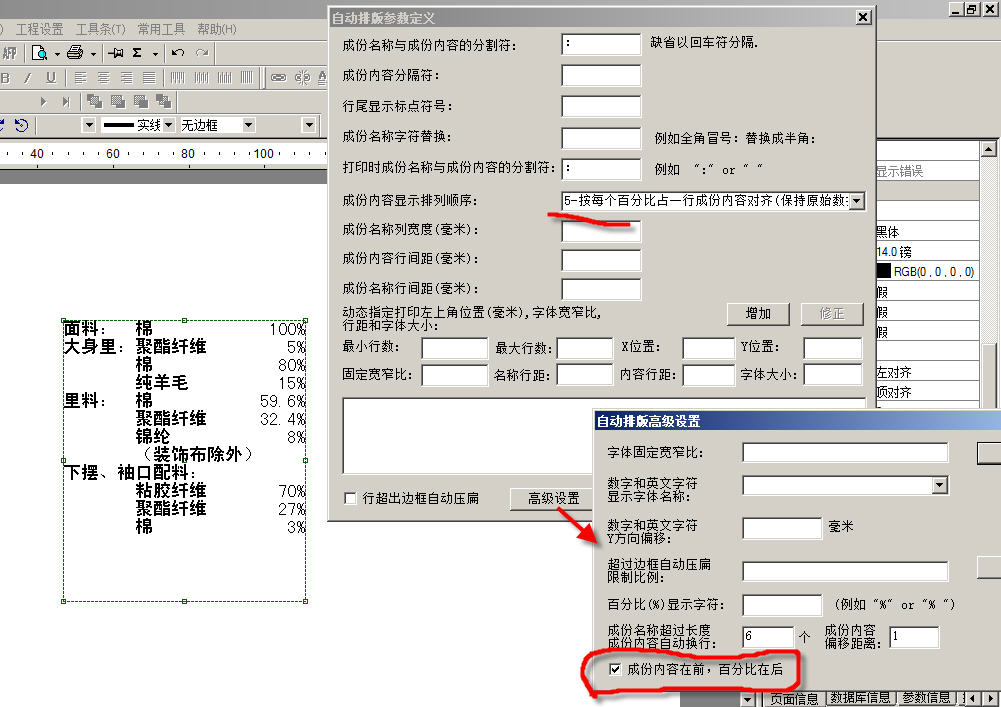1001x707 pixels.
Task: Click the last vertical-lines column icon
Action: click(247, 78)
